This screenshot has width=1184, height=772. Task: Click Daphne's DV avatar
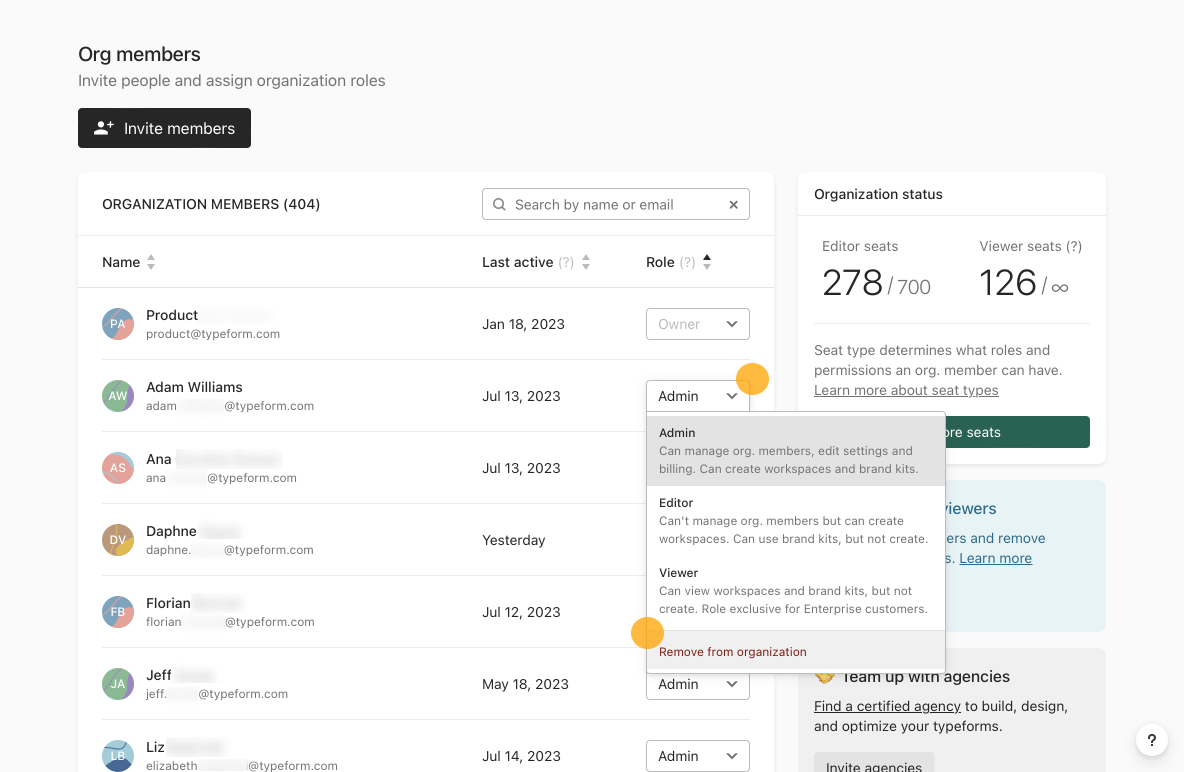(118, 540)
